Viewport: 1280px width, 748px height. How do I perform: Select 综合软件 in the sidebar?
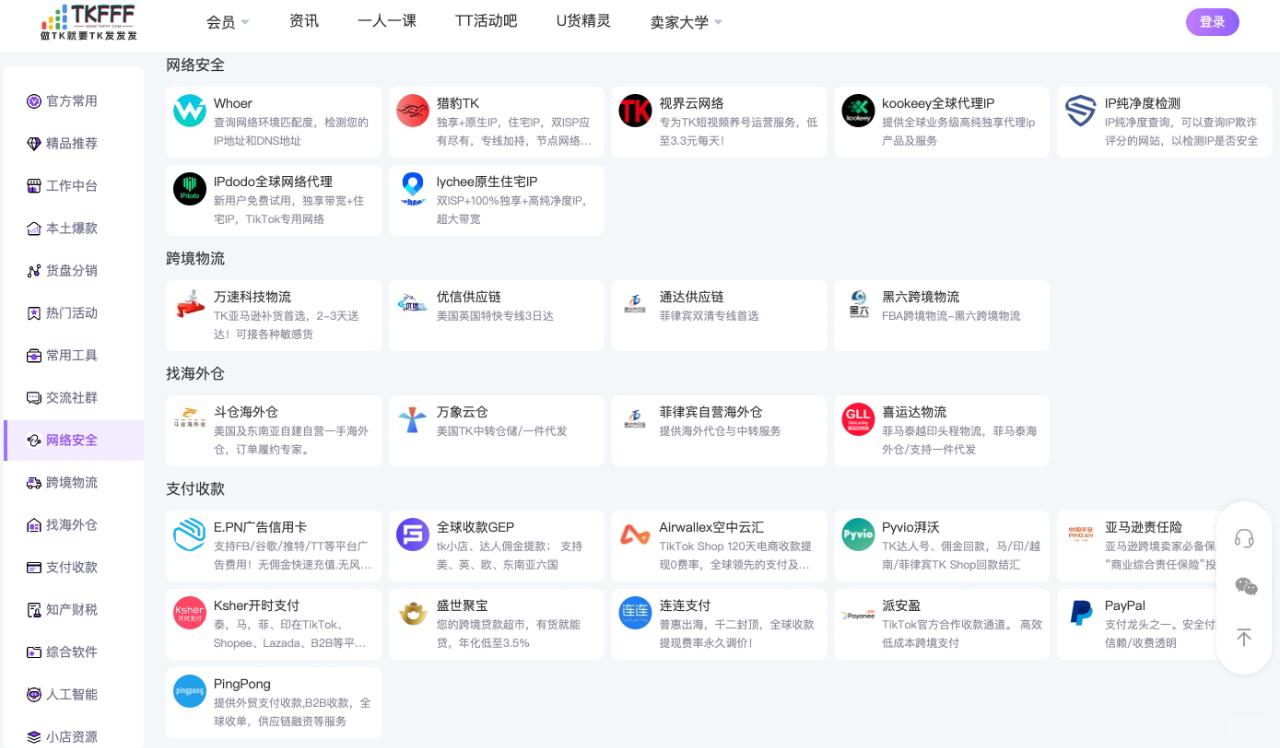pos(74,652)
